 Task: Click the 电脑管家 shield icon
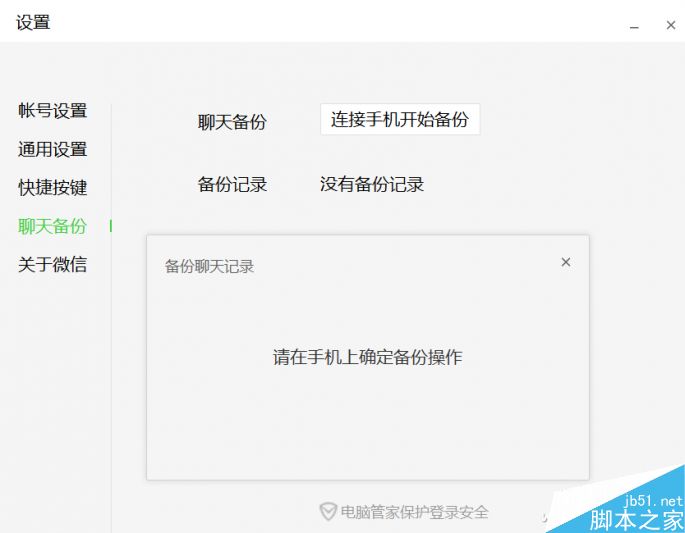pos(327,512)
